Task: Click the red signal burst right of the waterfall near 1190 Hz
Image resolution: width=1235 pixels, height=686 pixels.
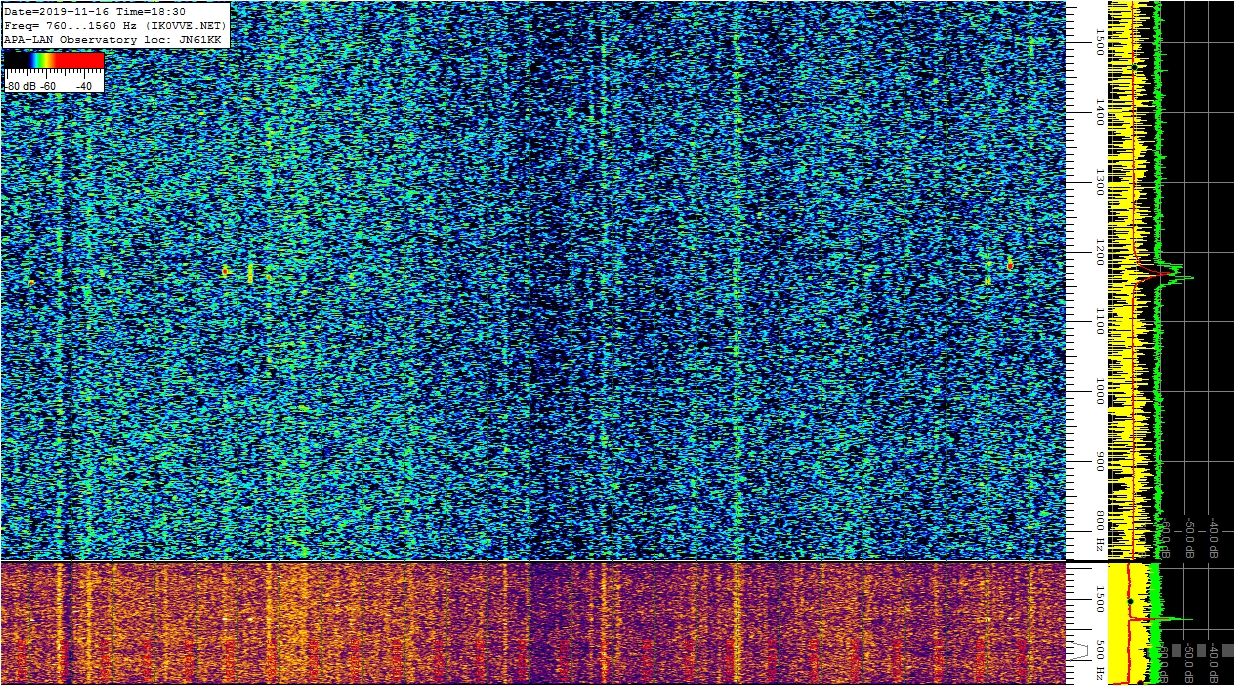Action: [x=1010, y=265]
